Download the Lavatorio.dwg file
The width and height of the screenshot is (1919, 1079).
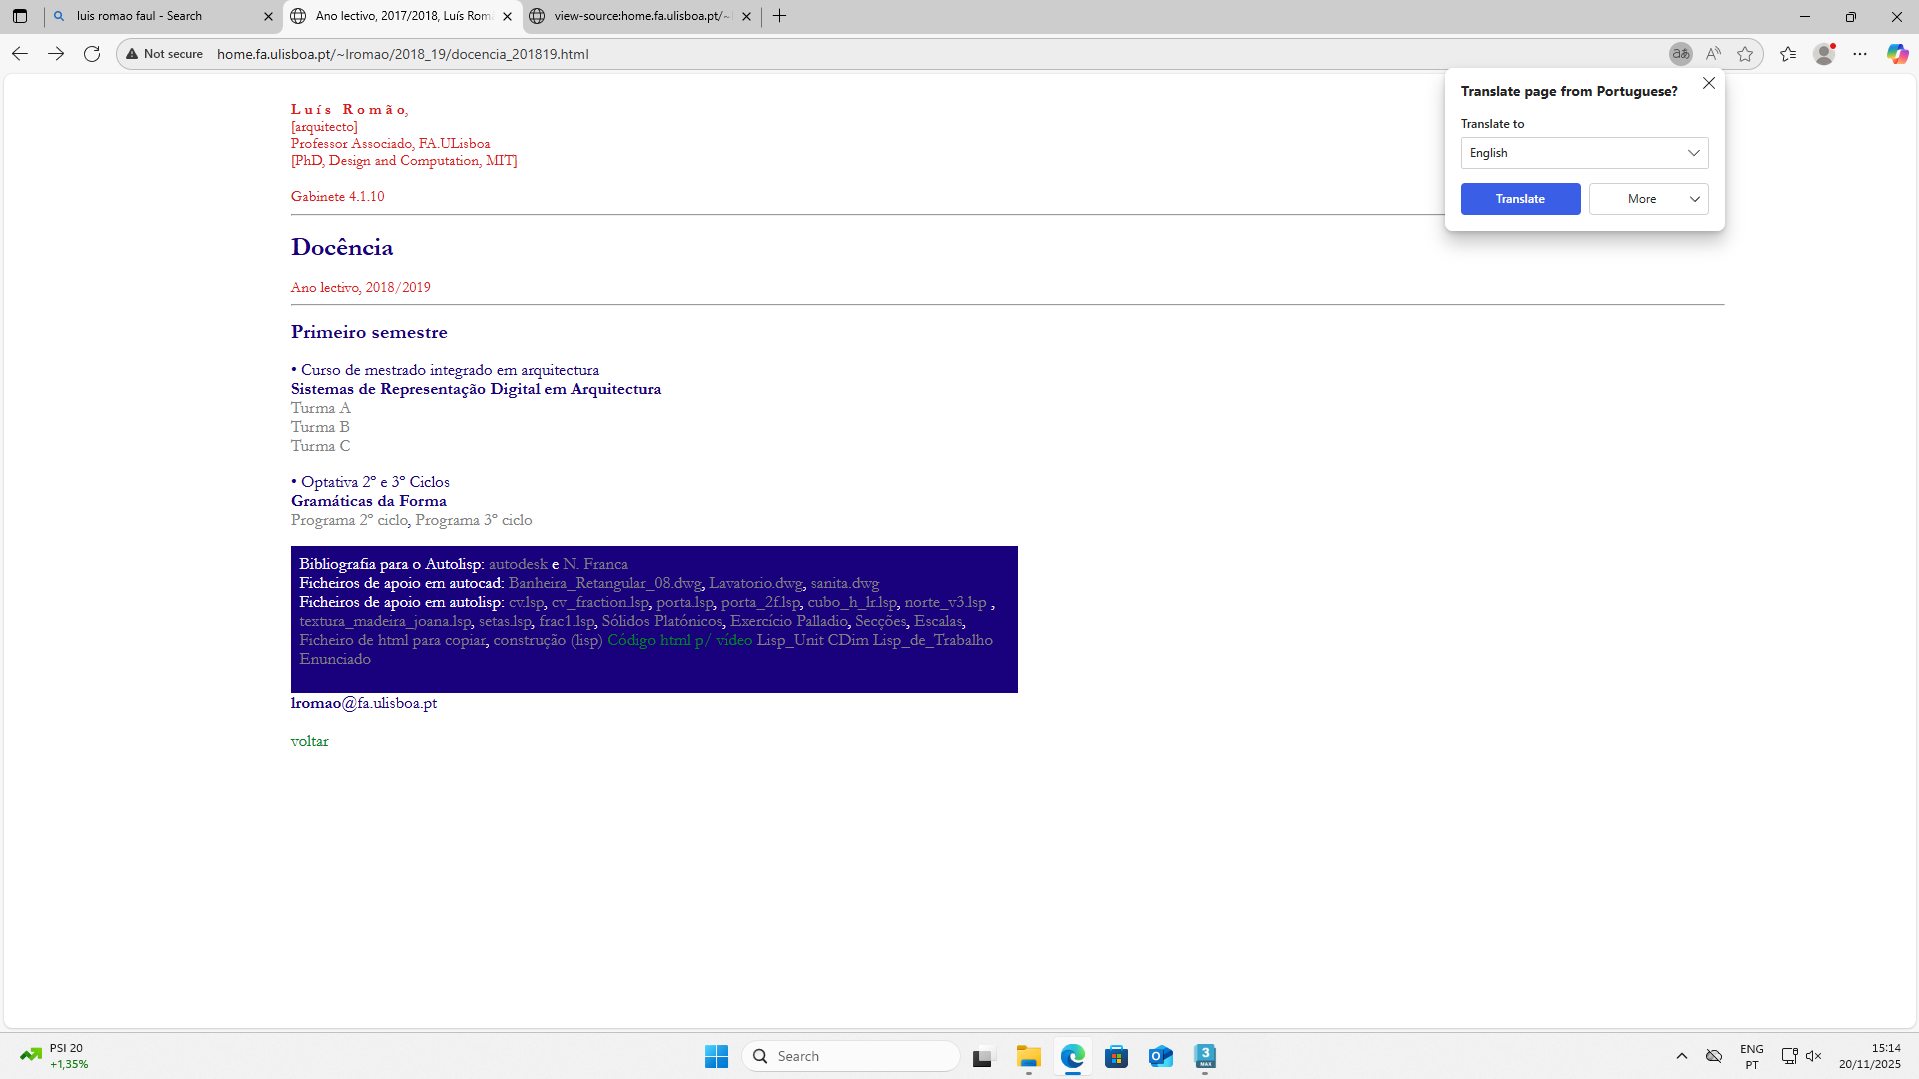coord(756,583)
